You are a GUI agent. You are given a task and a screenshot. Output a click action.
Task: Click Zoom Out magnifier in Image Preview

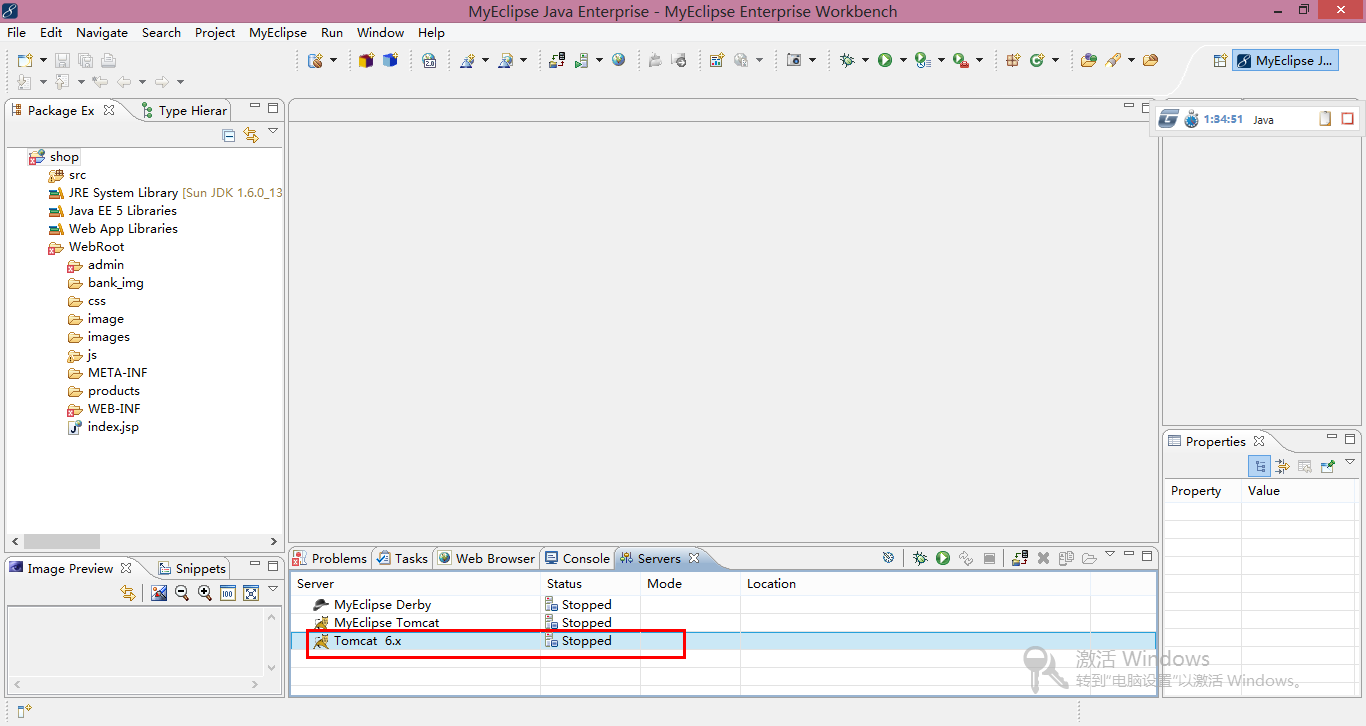click(x=182, y=593)
